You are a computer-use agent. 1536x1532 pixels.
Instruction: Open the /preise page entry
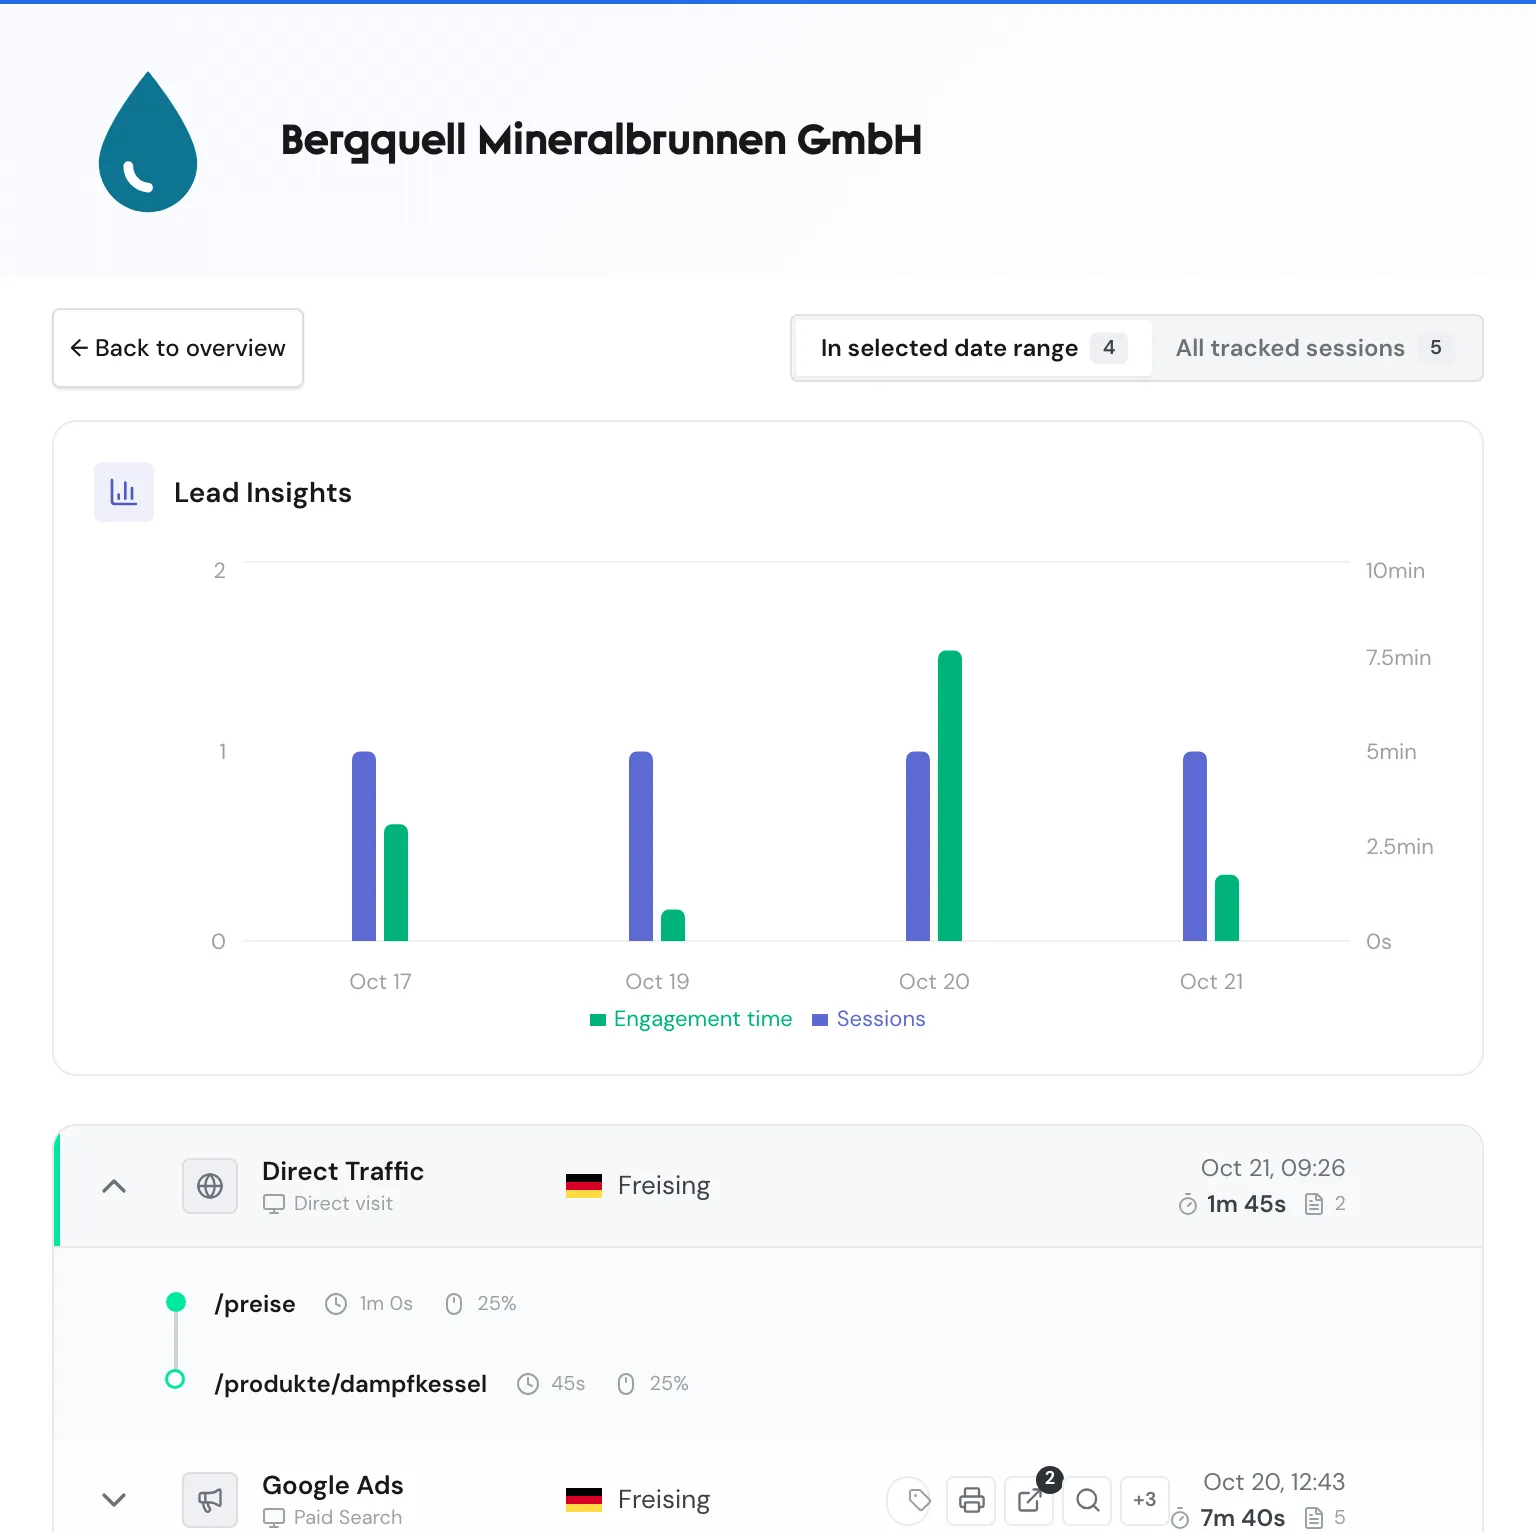(x=255, y=1304)
